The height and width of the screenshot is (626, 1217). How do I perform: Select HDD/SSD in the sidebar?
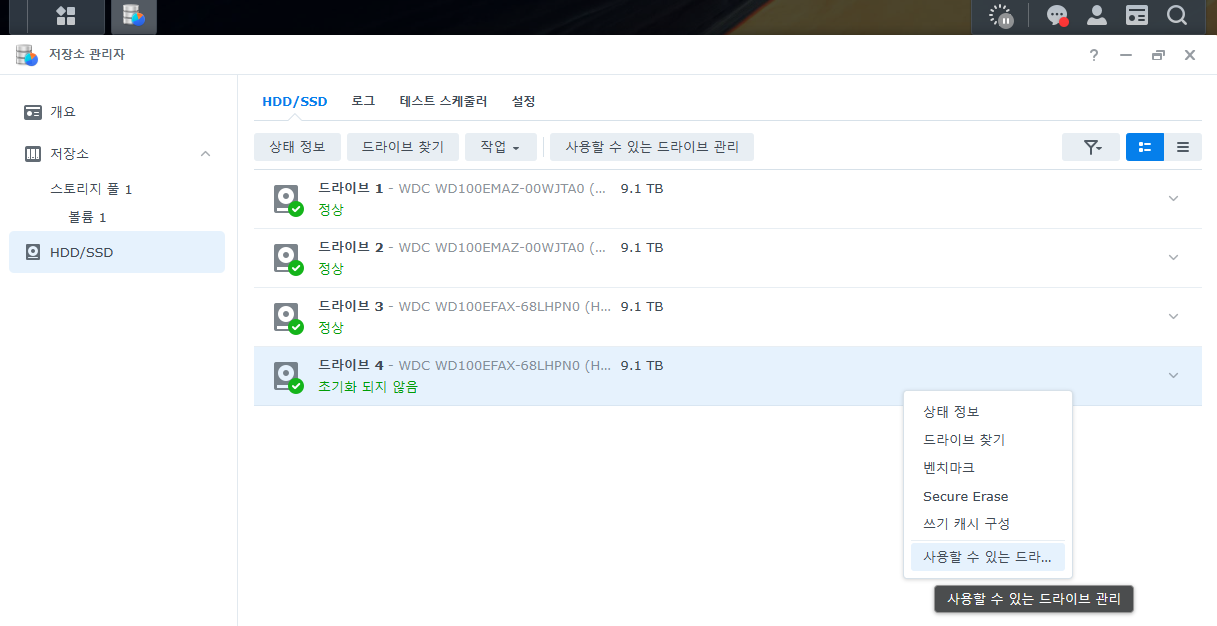coord(117,252)
